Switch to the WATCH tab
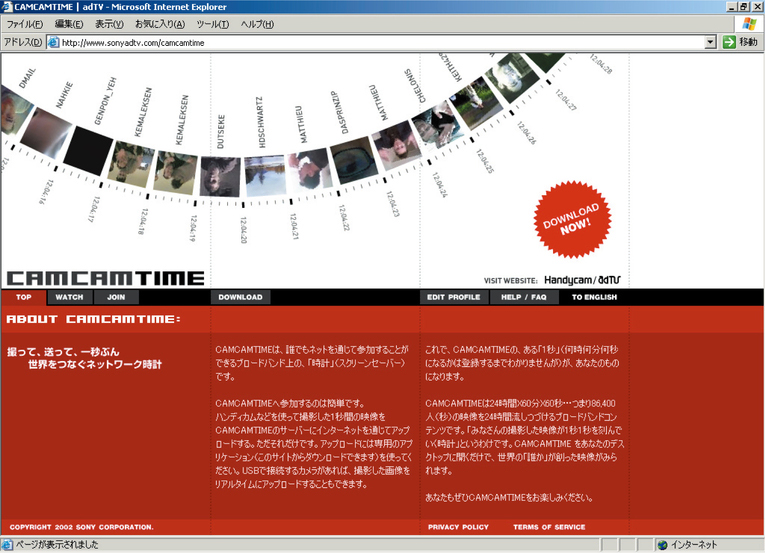765x553 pixels. tap(69, 297)
